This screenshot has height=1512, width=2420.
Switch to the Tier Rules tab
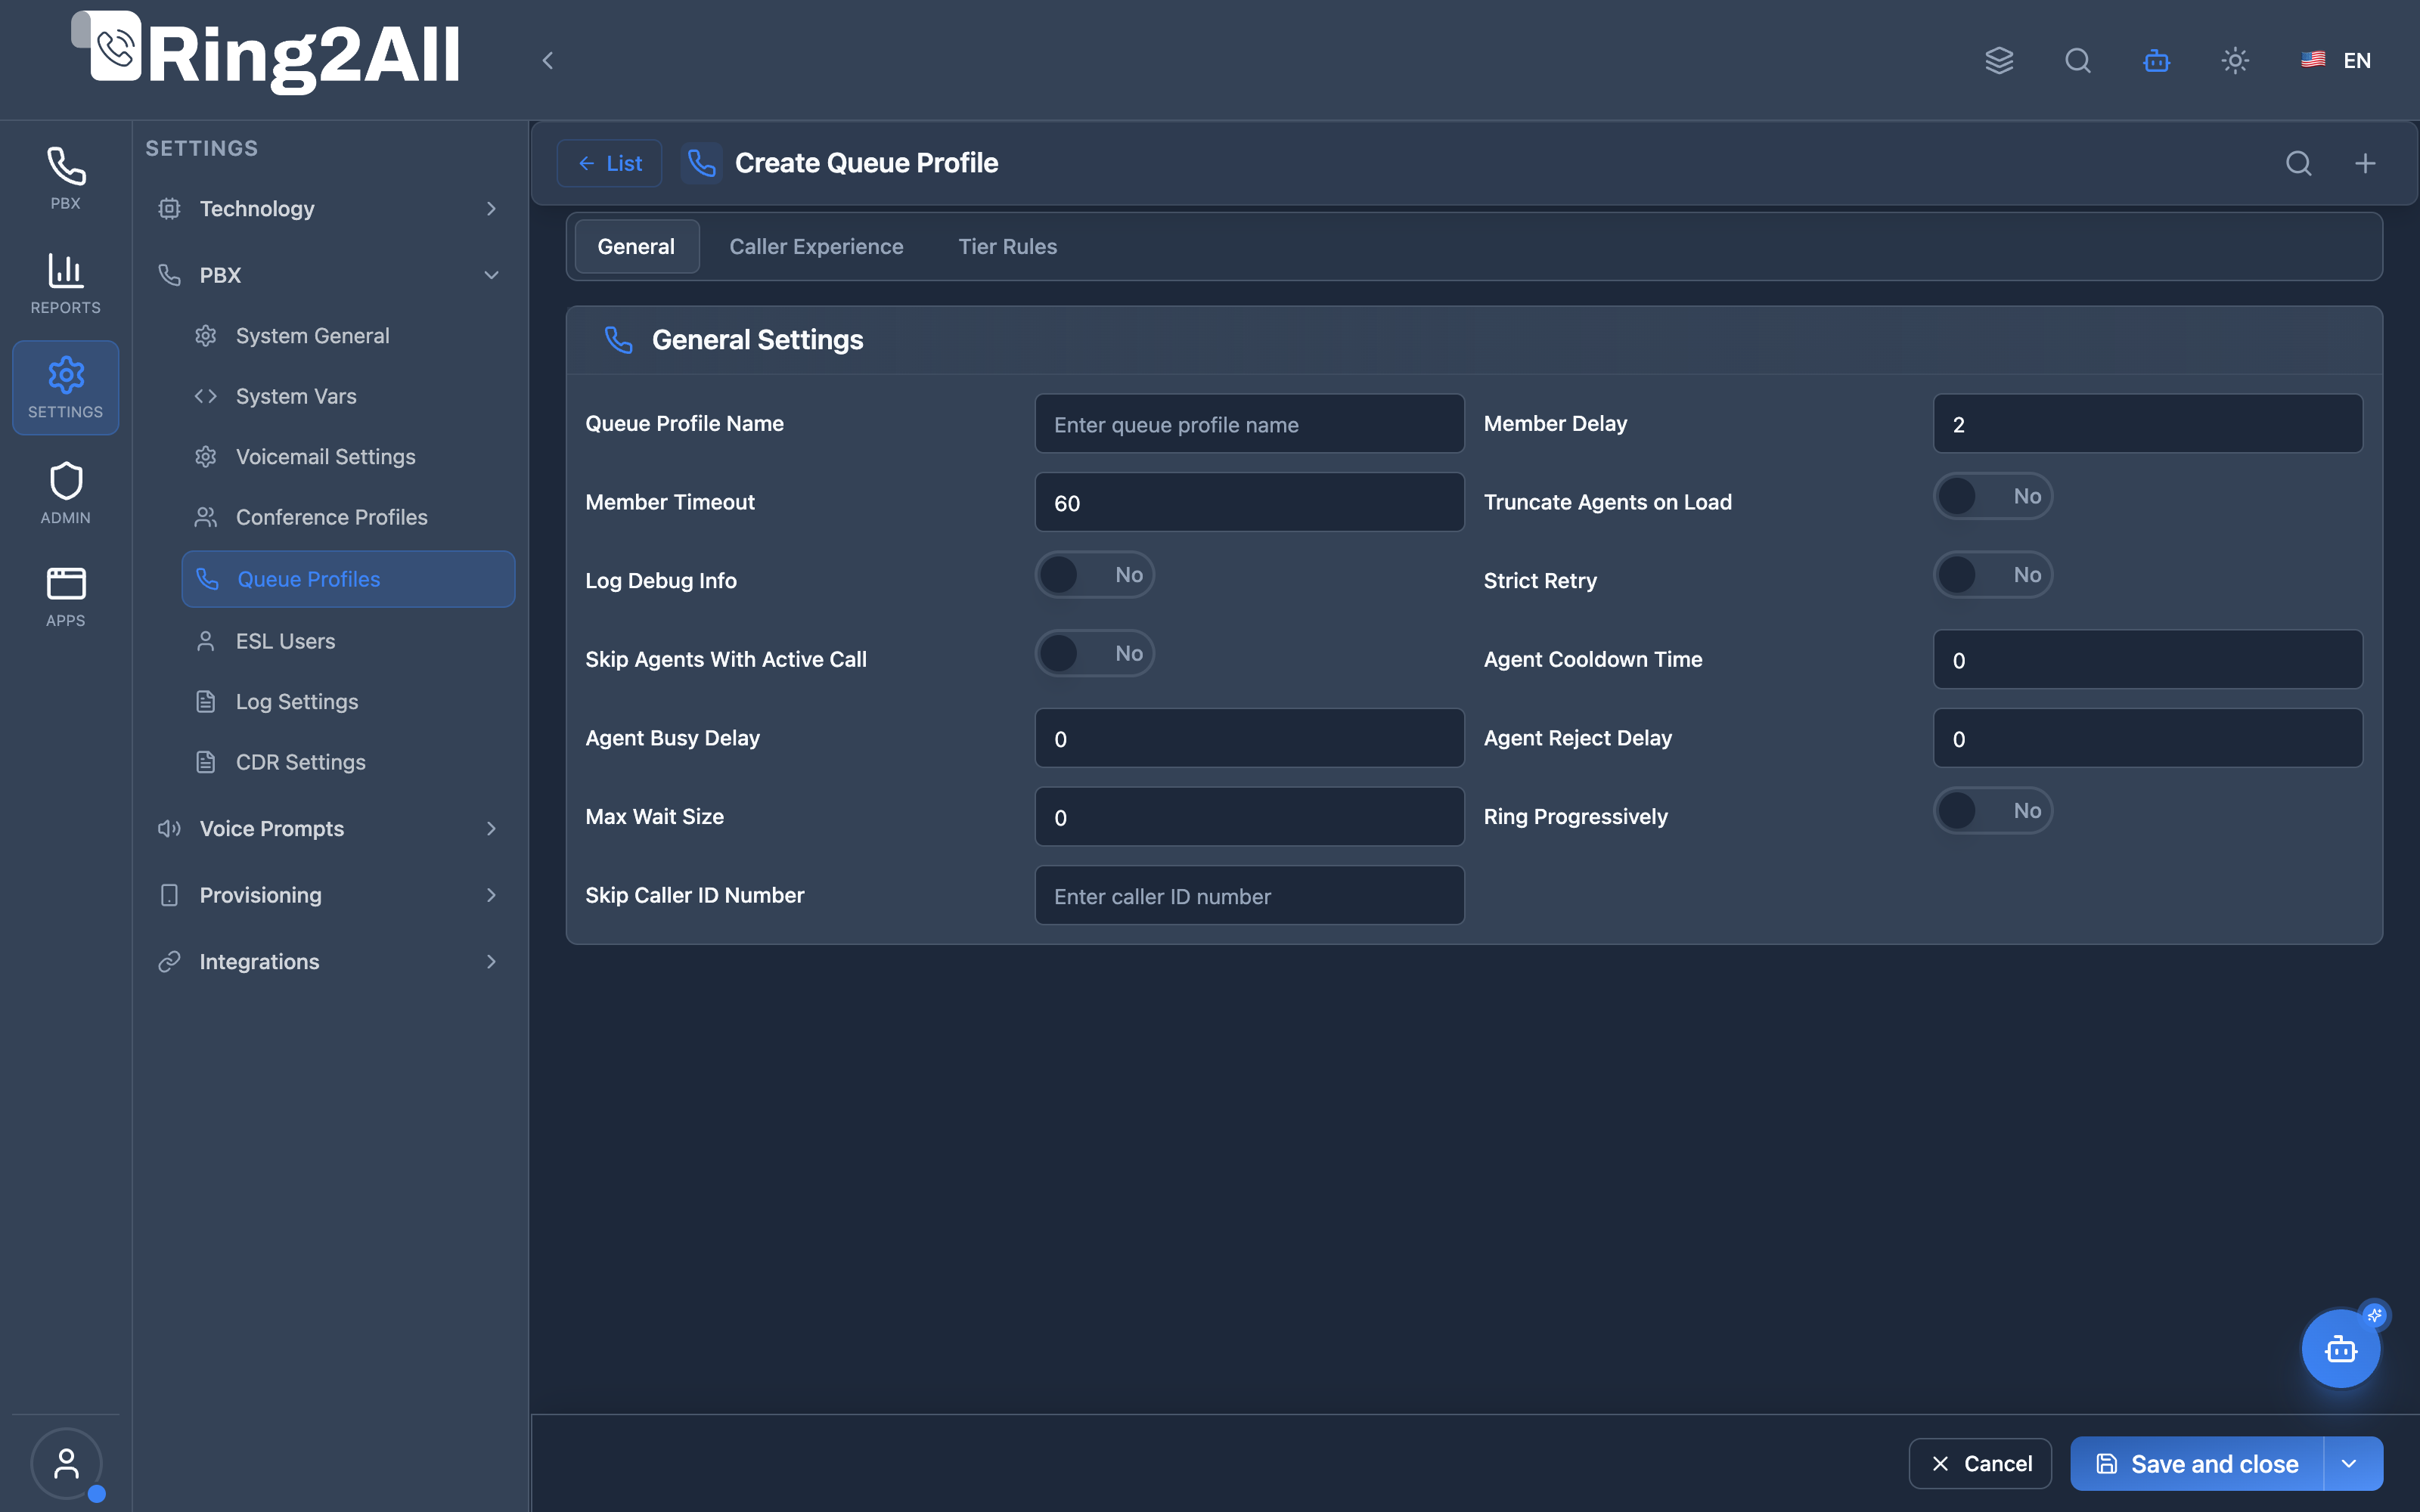(1007, 246)
